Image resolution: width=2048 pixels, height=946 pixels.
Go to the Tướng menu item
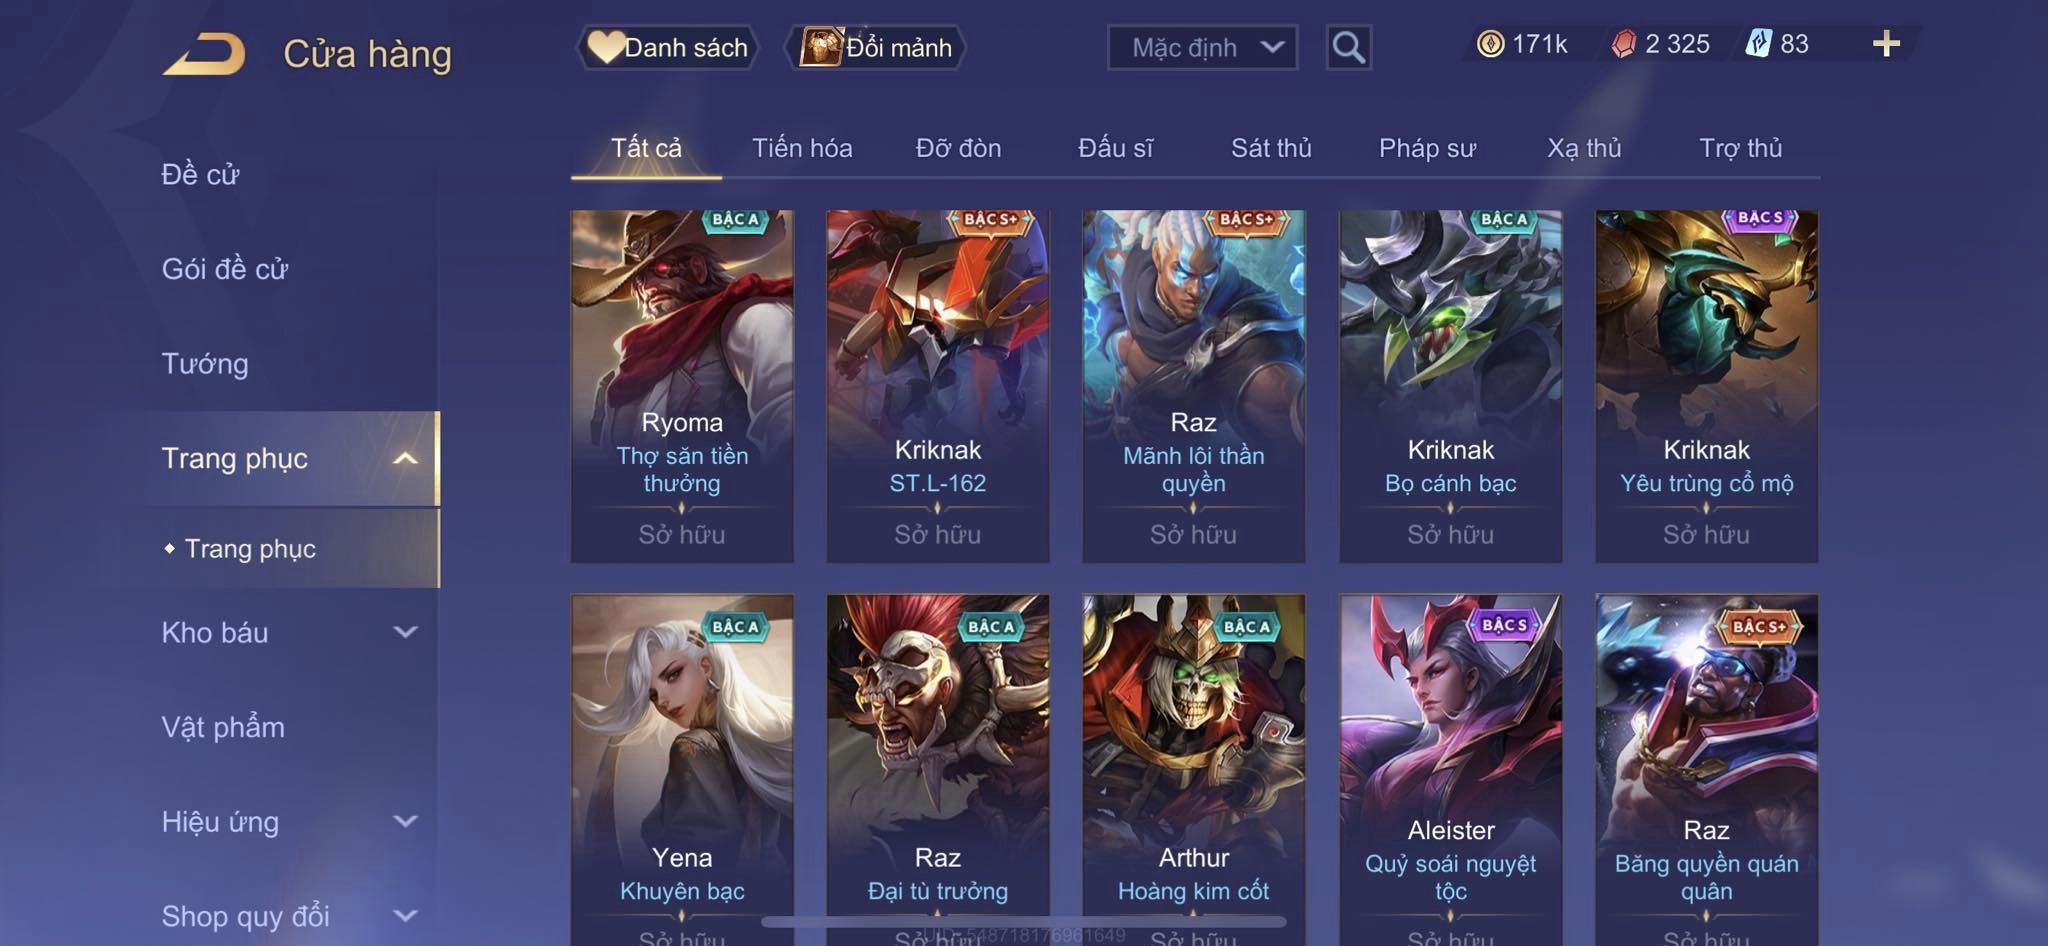205,364
